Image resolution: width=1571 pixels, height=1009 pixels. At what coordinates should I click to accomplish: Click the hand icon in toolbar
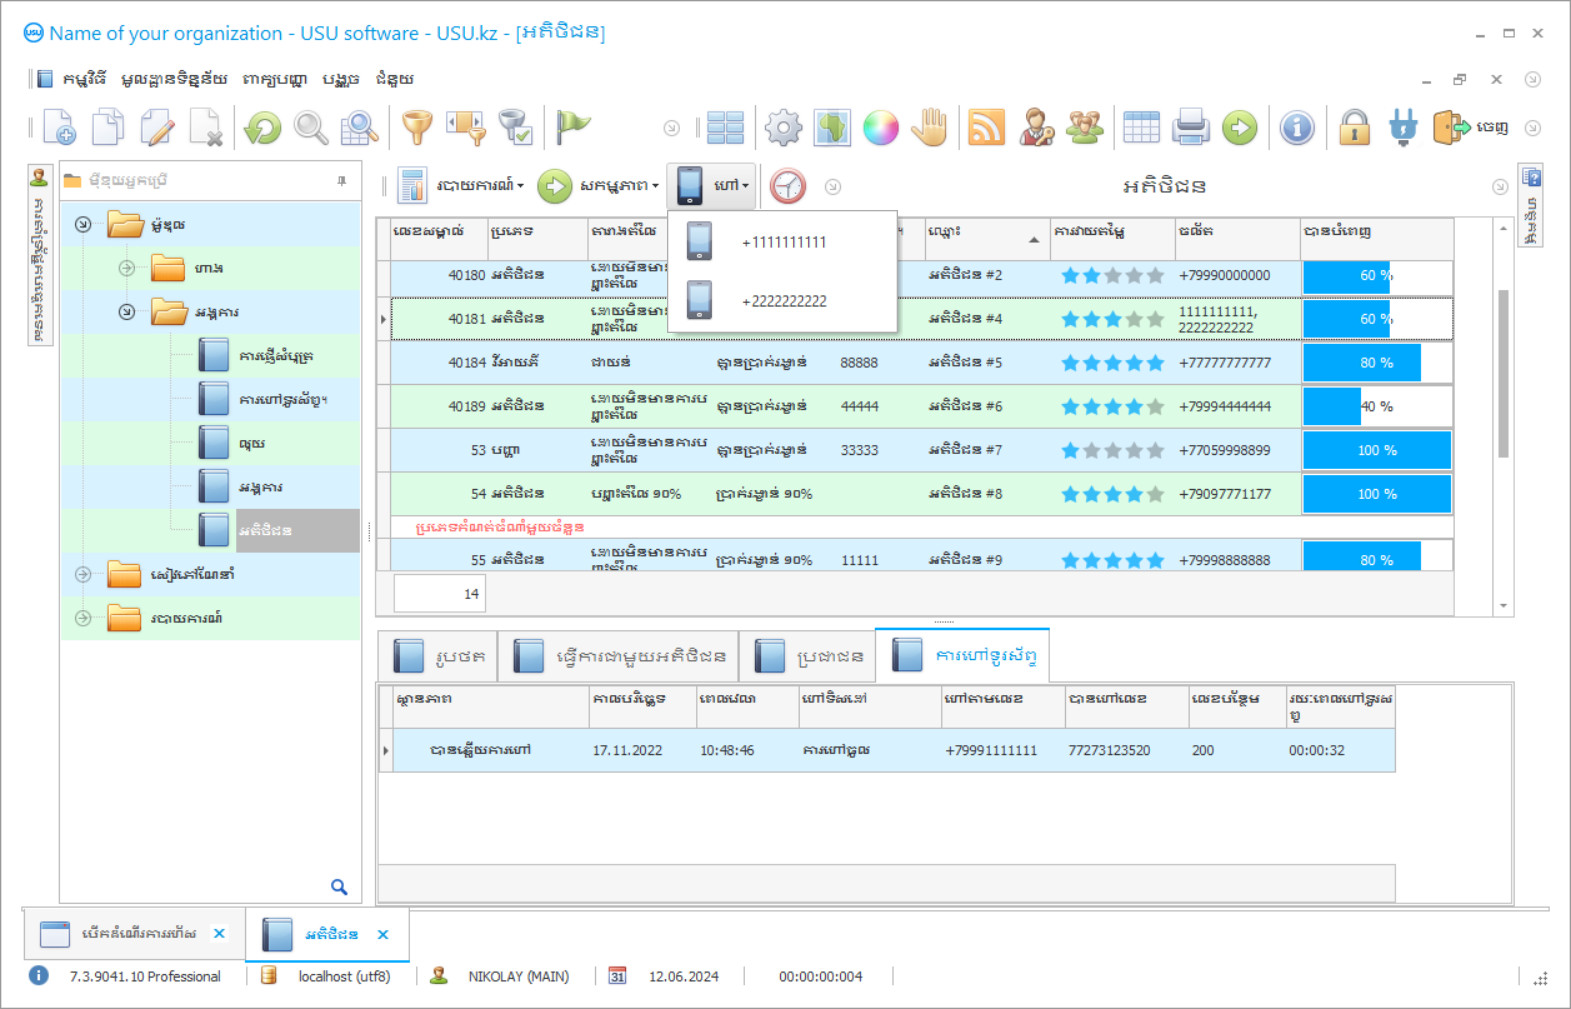[x=930, y=128]
